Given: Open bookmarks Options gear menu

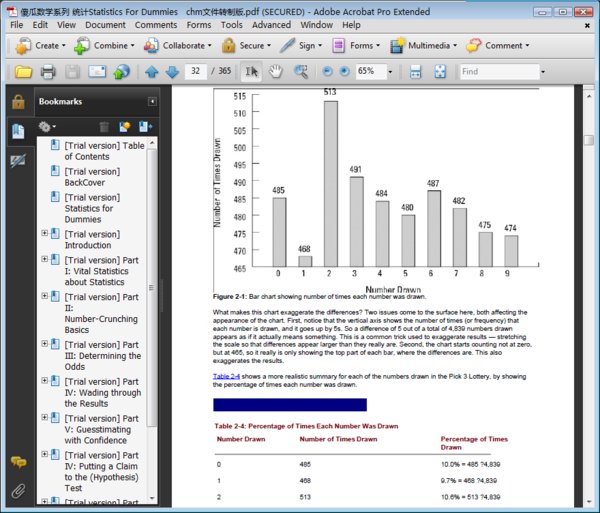Looking at the screenshot, I should pos(47,127).
